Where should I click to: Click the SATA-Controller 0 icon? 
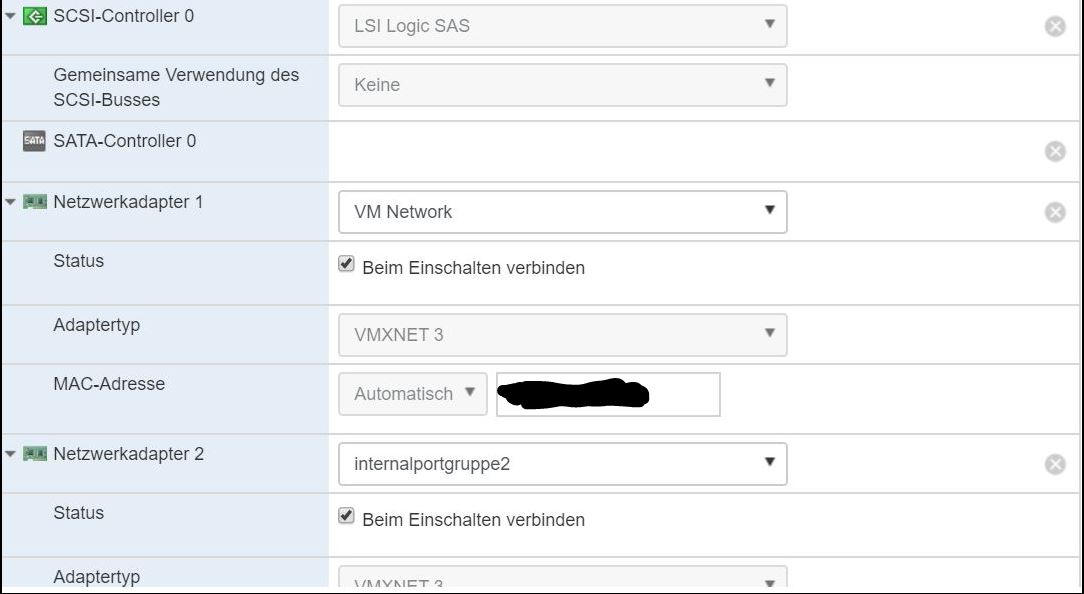tap(34, 142)
